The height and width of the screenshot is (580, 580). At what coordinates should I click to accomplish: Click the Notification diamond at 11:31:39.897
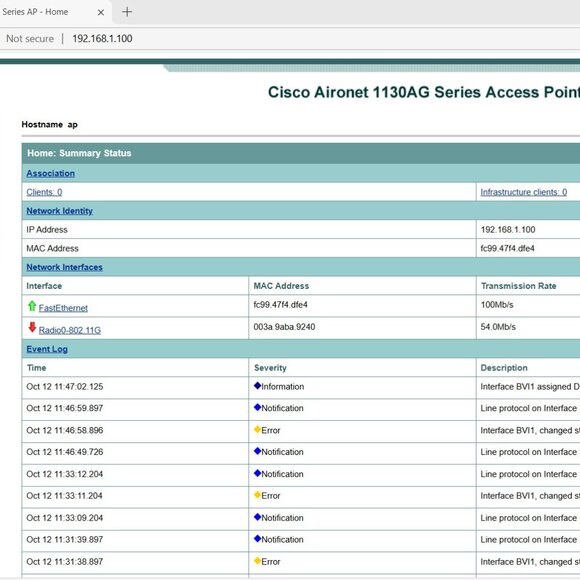tap(257, 539)
